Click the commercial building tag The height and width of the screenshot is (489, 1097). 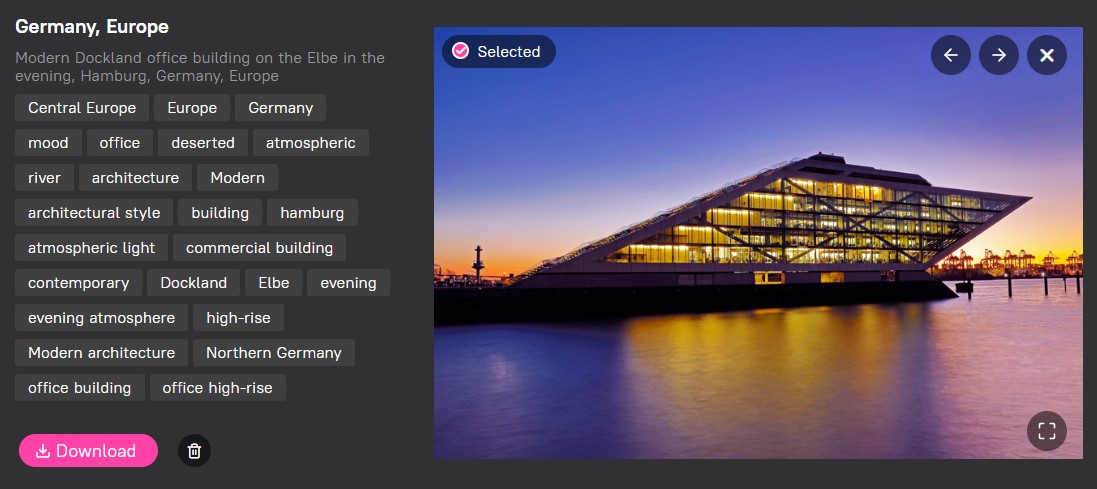point(260,248)
